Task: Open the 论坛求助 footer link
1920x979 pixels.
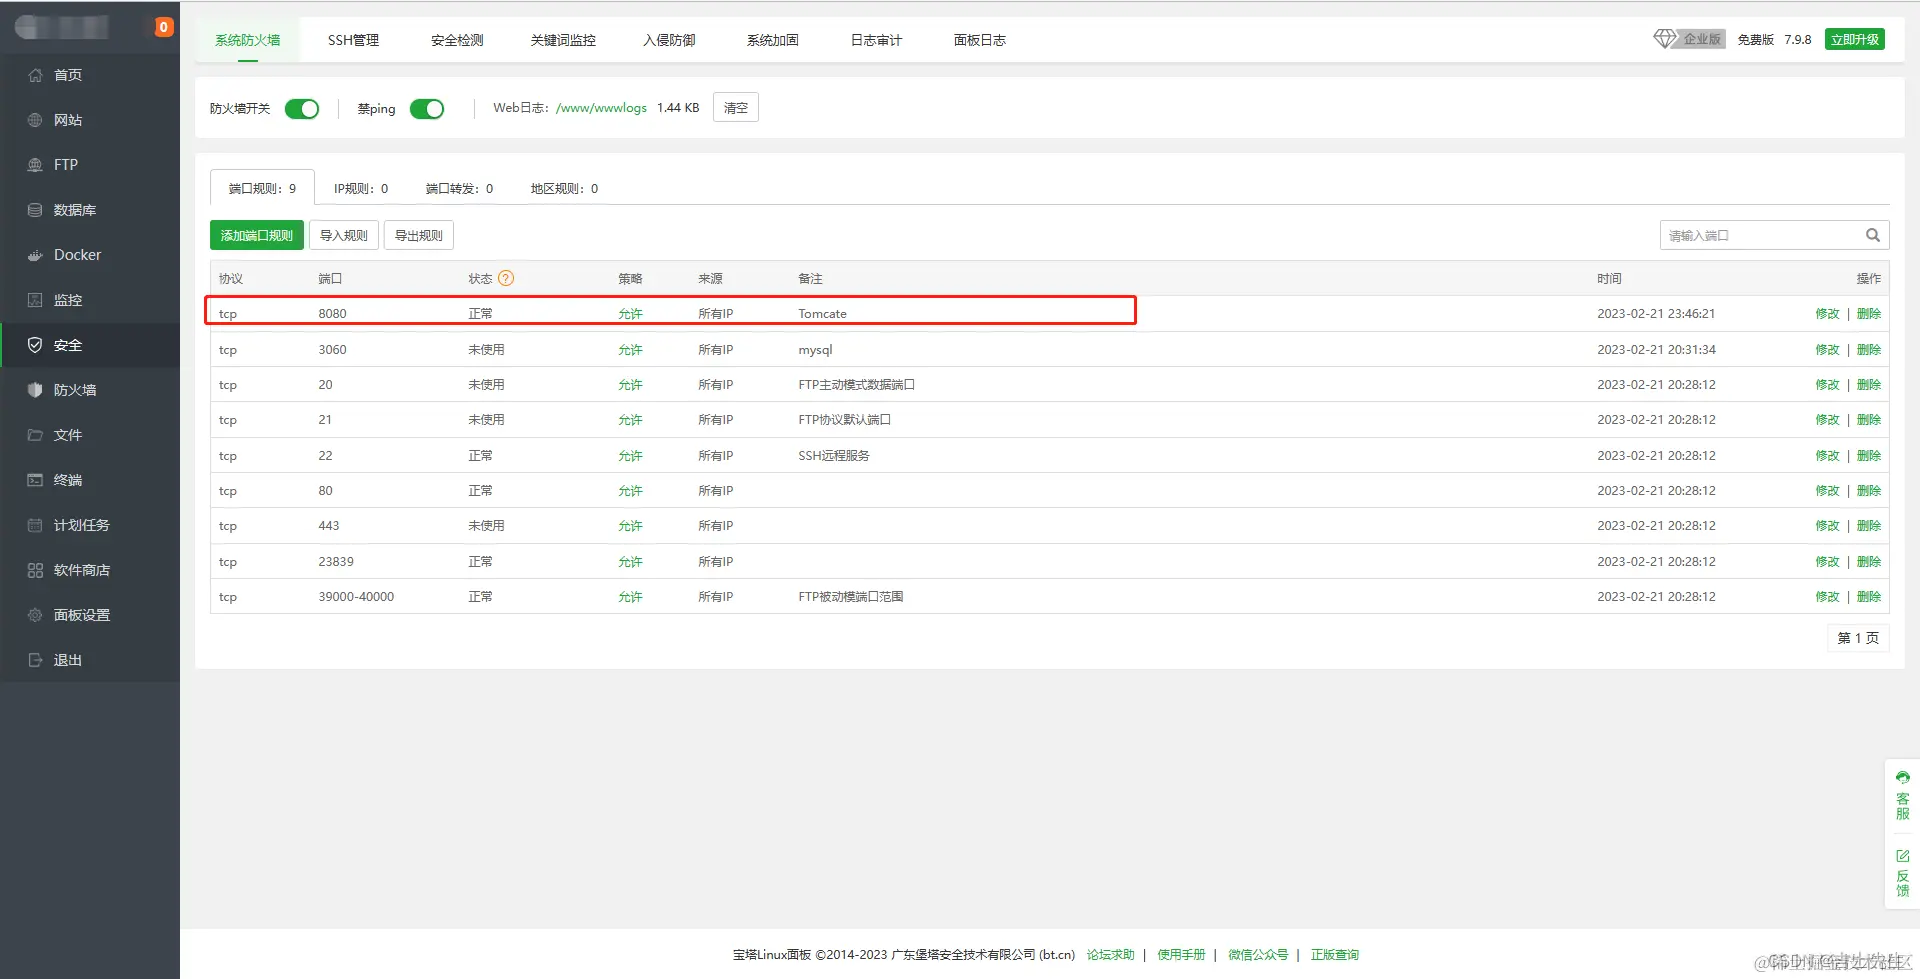Action: (1110, 954)
